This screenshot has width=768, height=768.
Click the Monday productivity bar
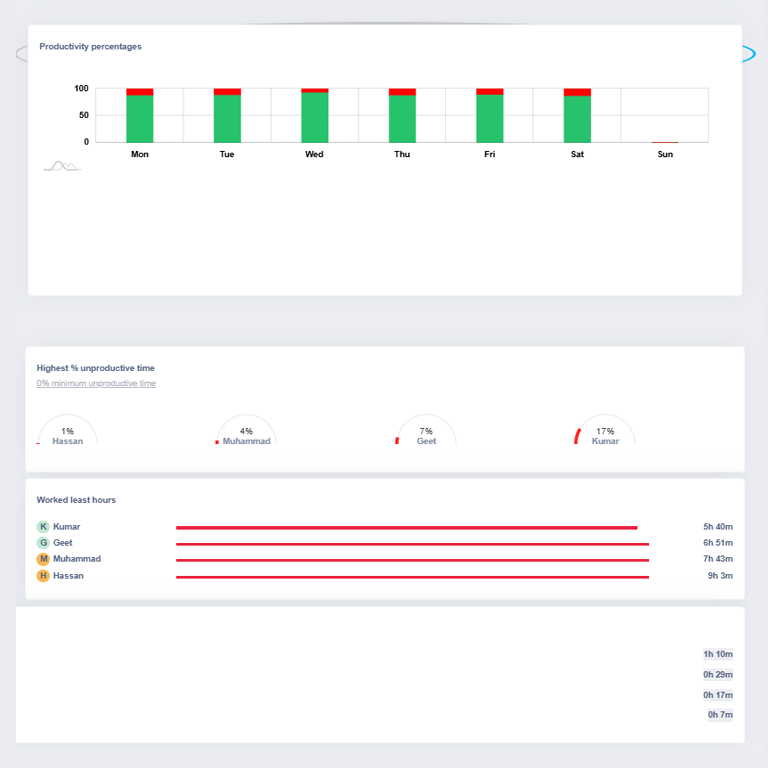140,116
